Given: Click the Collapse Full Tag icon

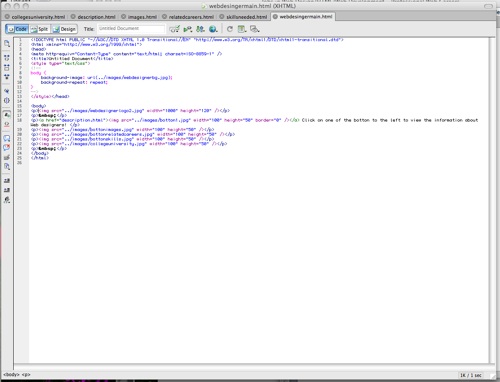Looking at the screenshot, I should (7, 58).
